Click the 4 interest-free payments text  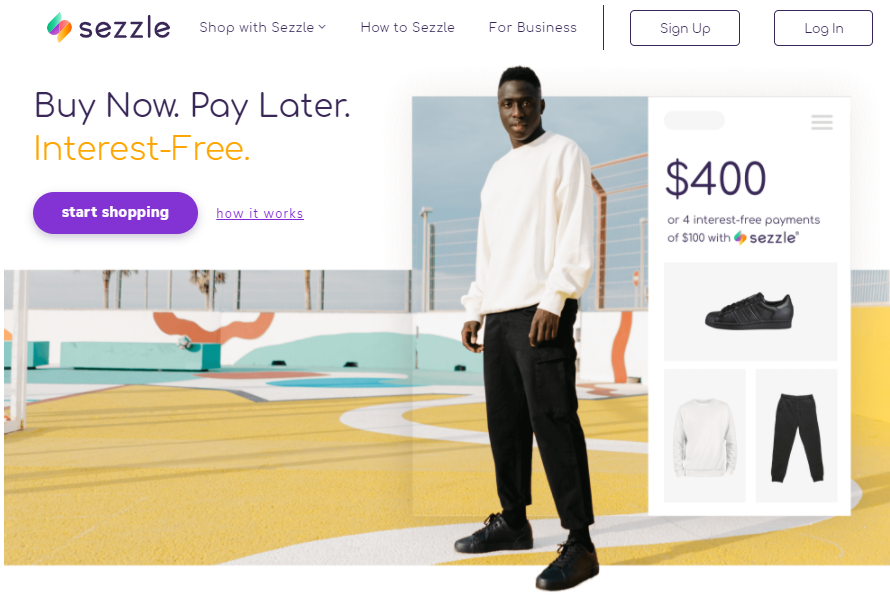(744, 220)
